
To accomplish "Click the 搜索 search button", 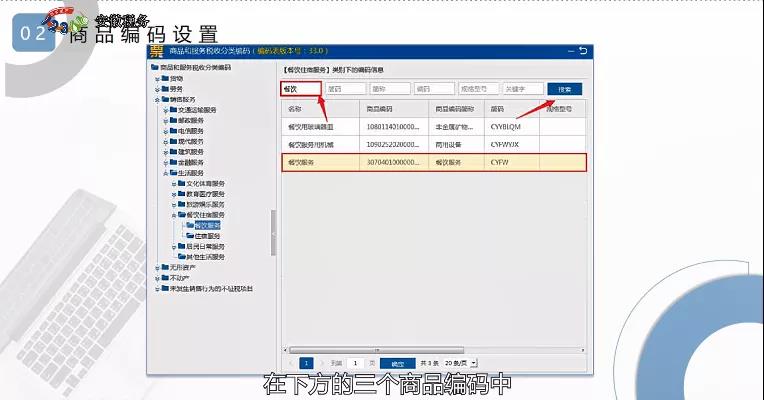I will (564, 89).
